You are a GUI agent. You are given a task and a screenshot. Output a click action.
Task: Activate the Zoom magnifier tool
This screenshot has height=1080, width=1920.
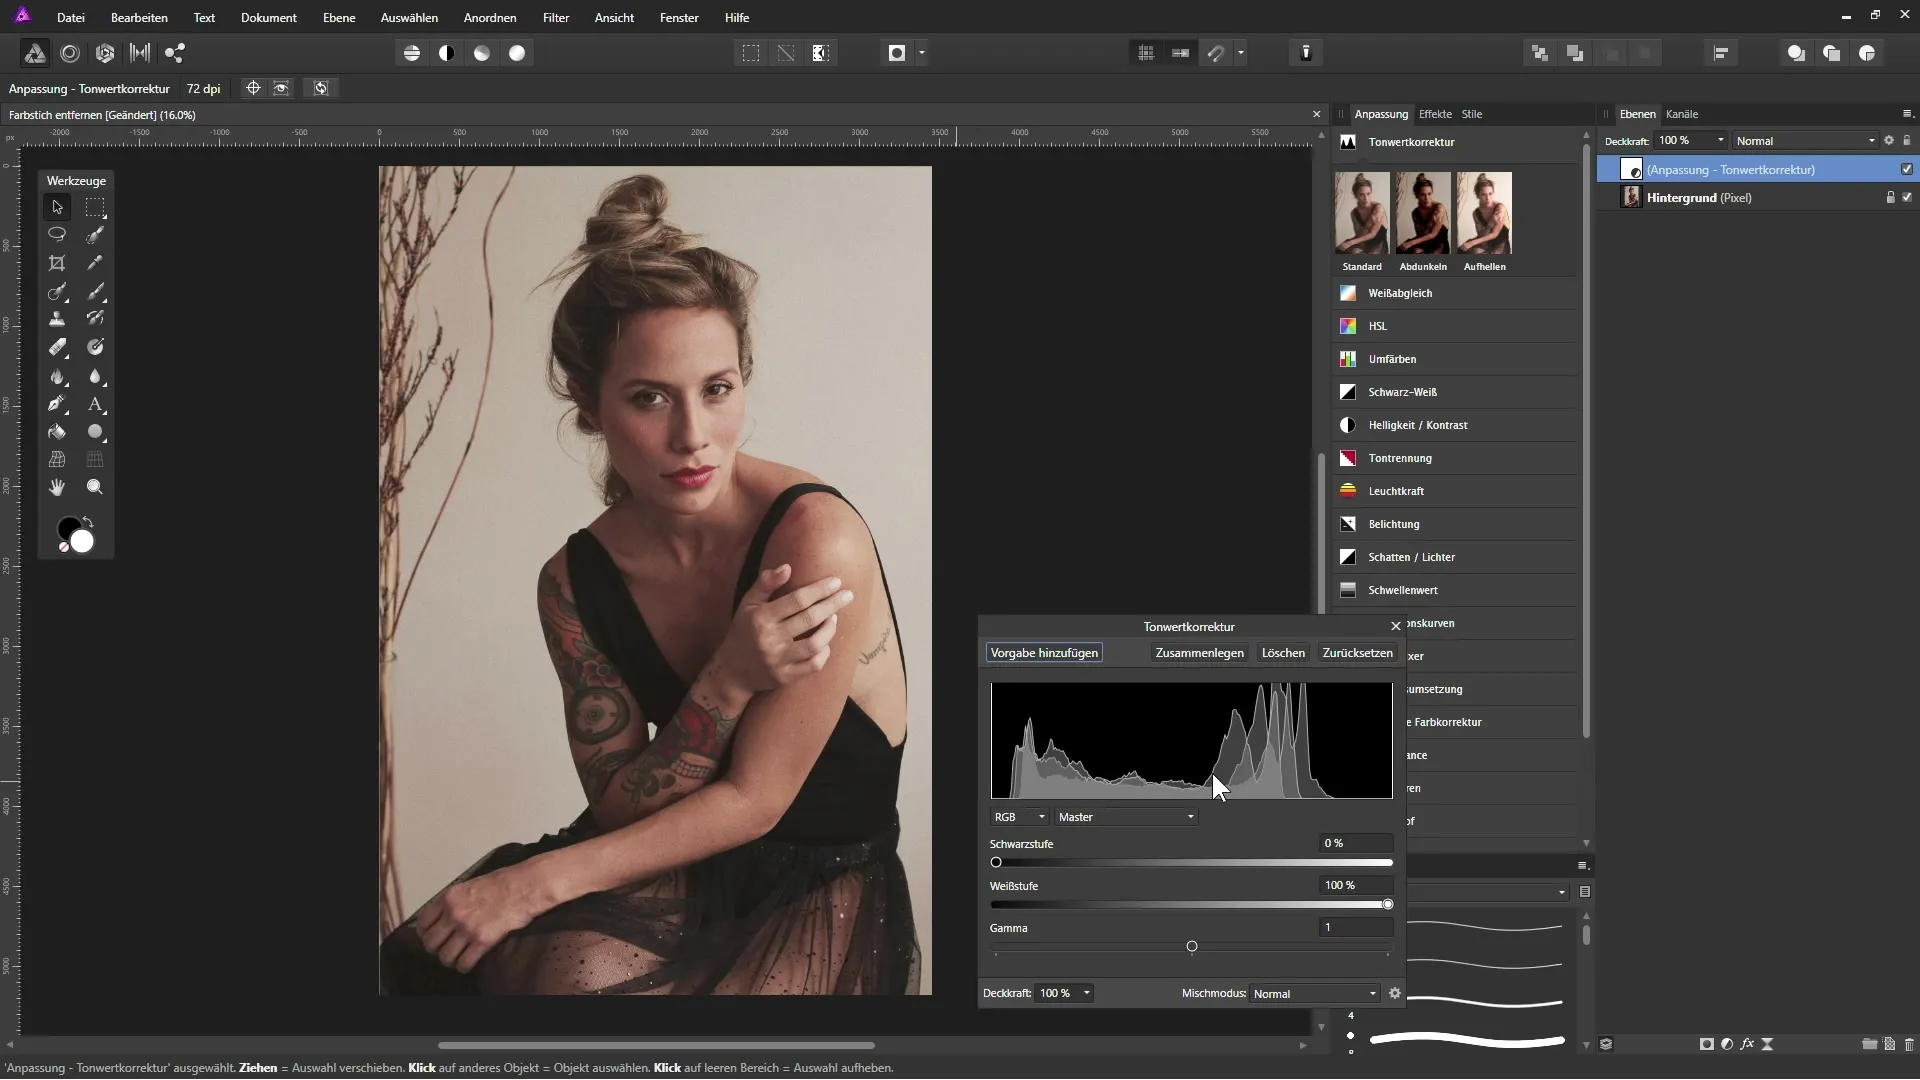[x=95, y=487]
